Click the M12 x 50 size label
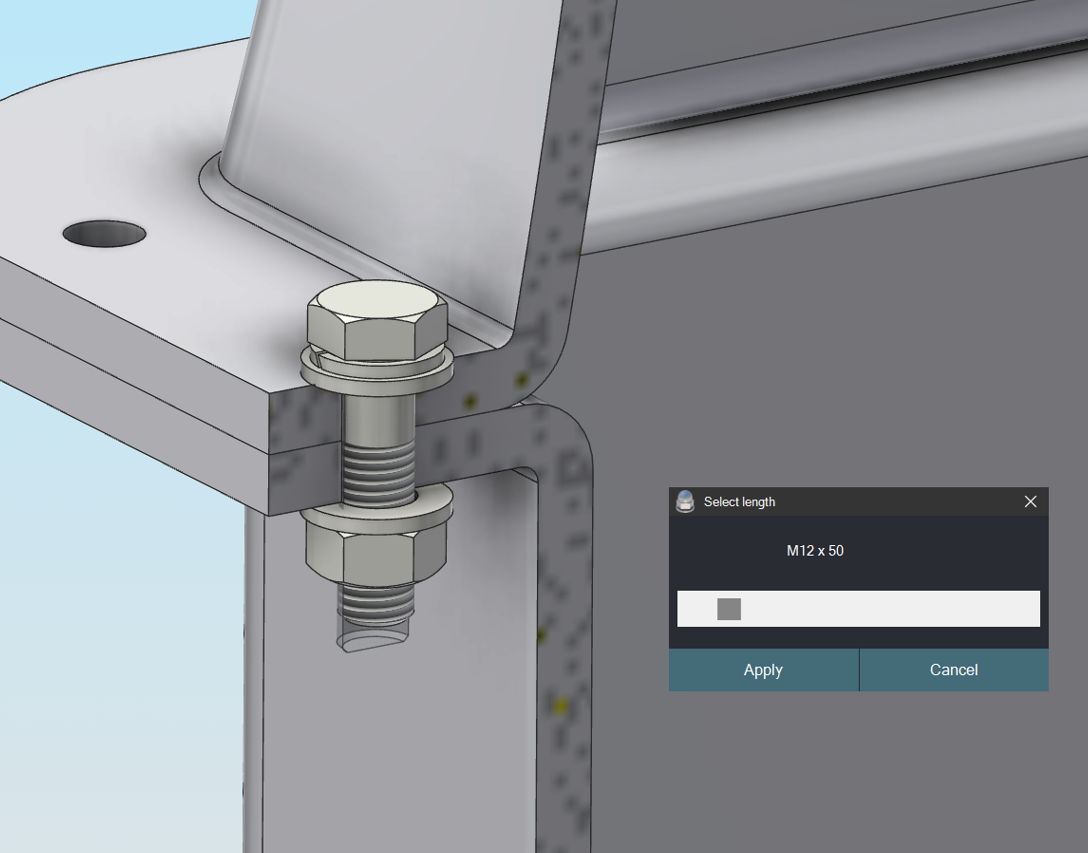1088x853 pixels. coord(815,550)
